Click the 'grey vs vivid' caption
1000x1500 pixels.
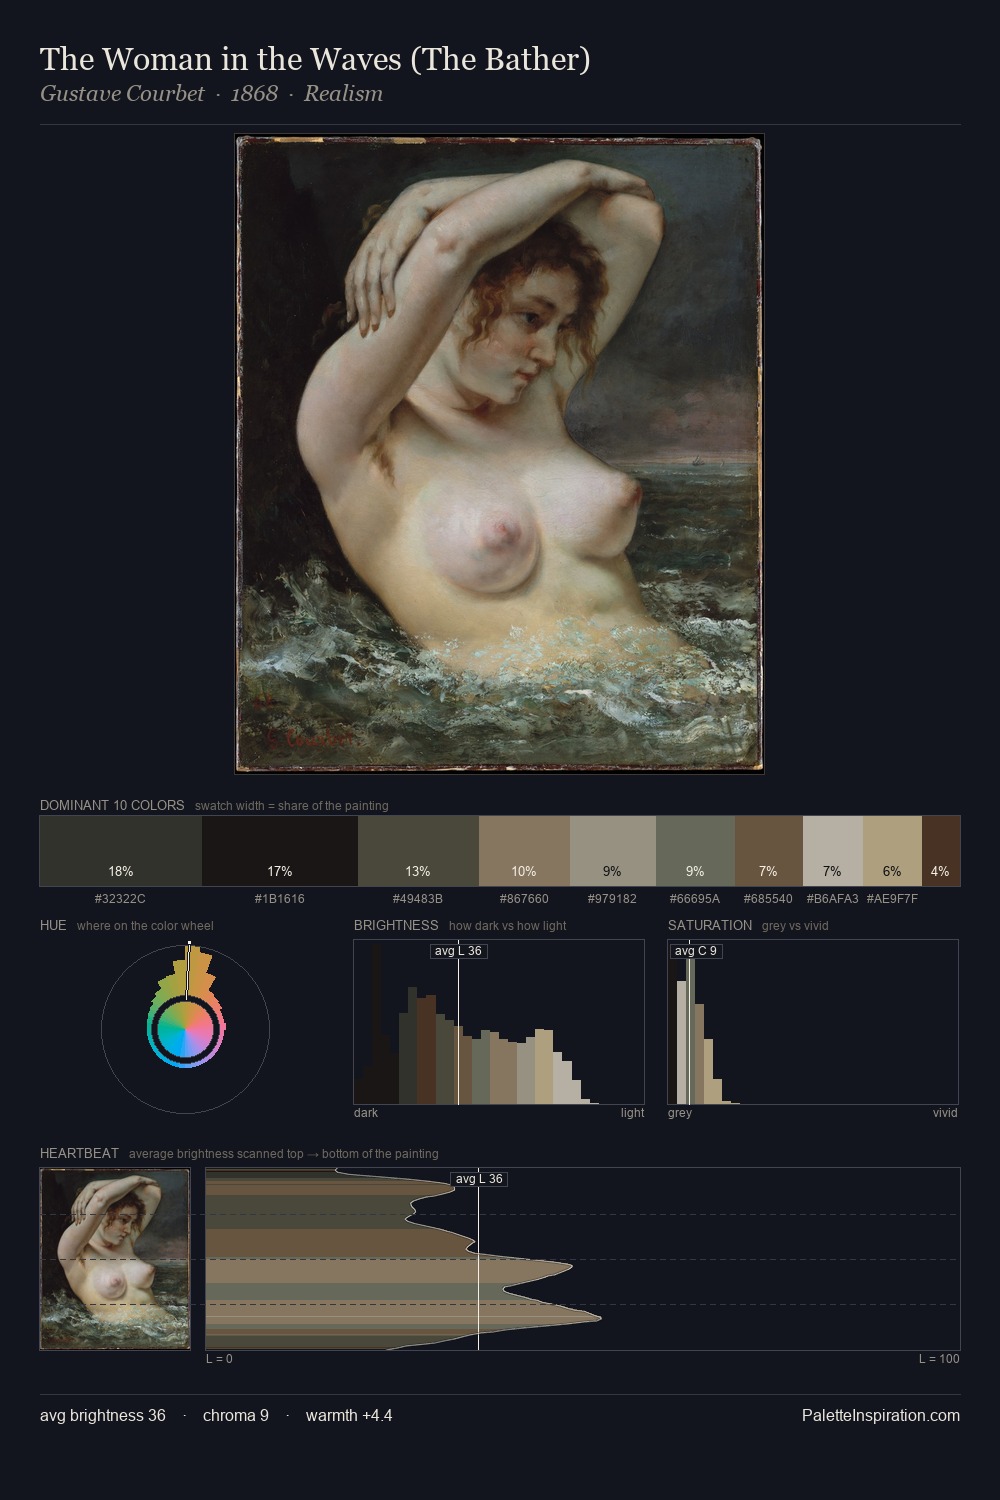pyautogui.click(x=795, y=926)
